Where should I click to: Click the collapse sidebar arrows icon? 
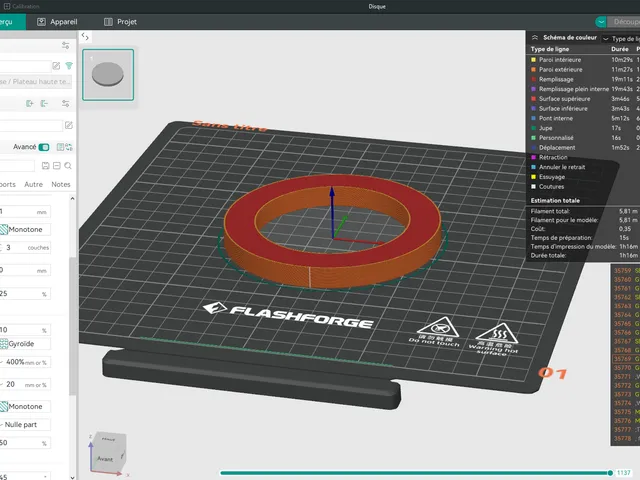coord(85,37)
